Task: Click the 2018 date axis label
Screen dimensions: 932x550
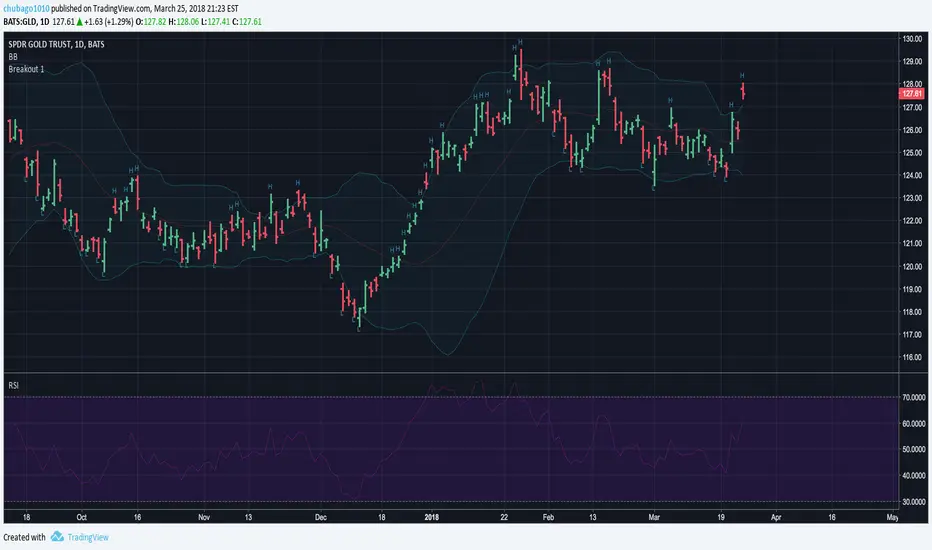Action: pos(432,517)
